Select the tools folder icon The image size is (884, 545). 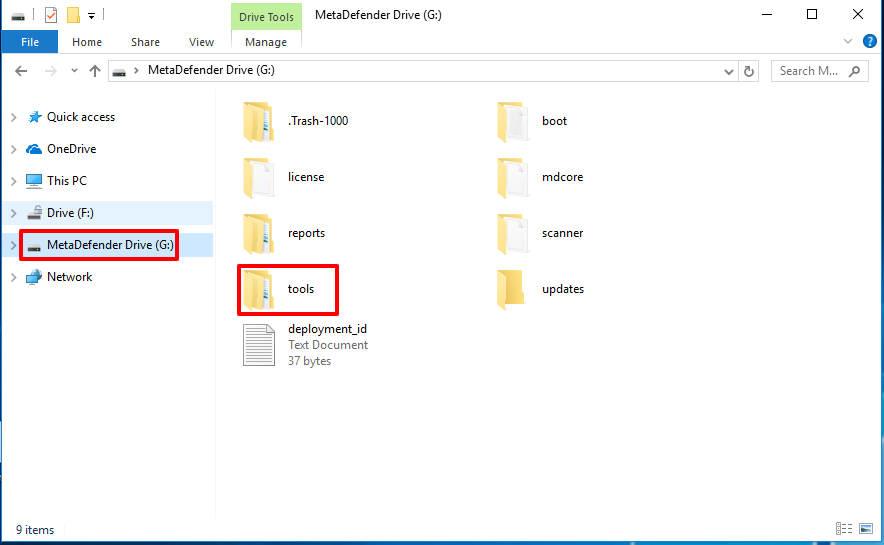click(258, 289)
